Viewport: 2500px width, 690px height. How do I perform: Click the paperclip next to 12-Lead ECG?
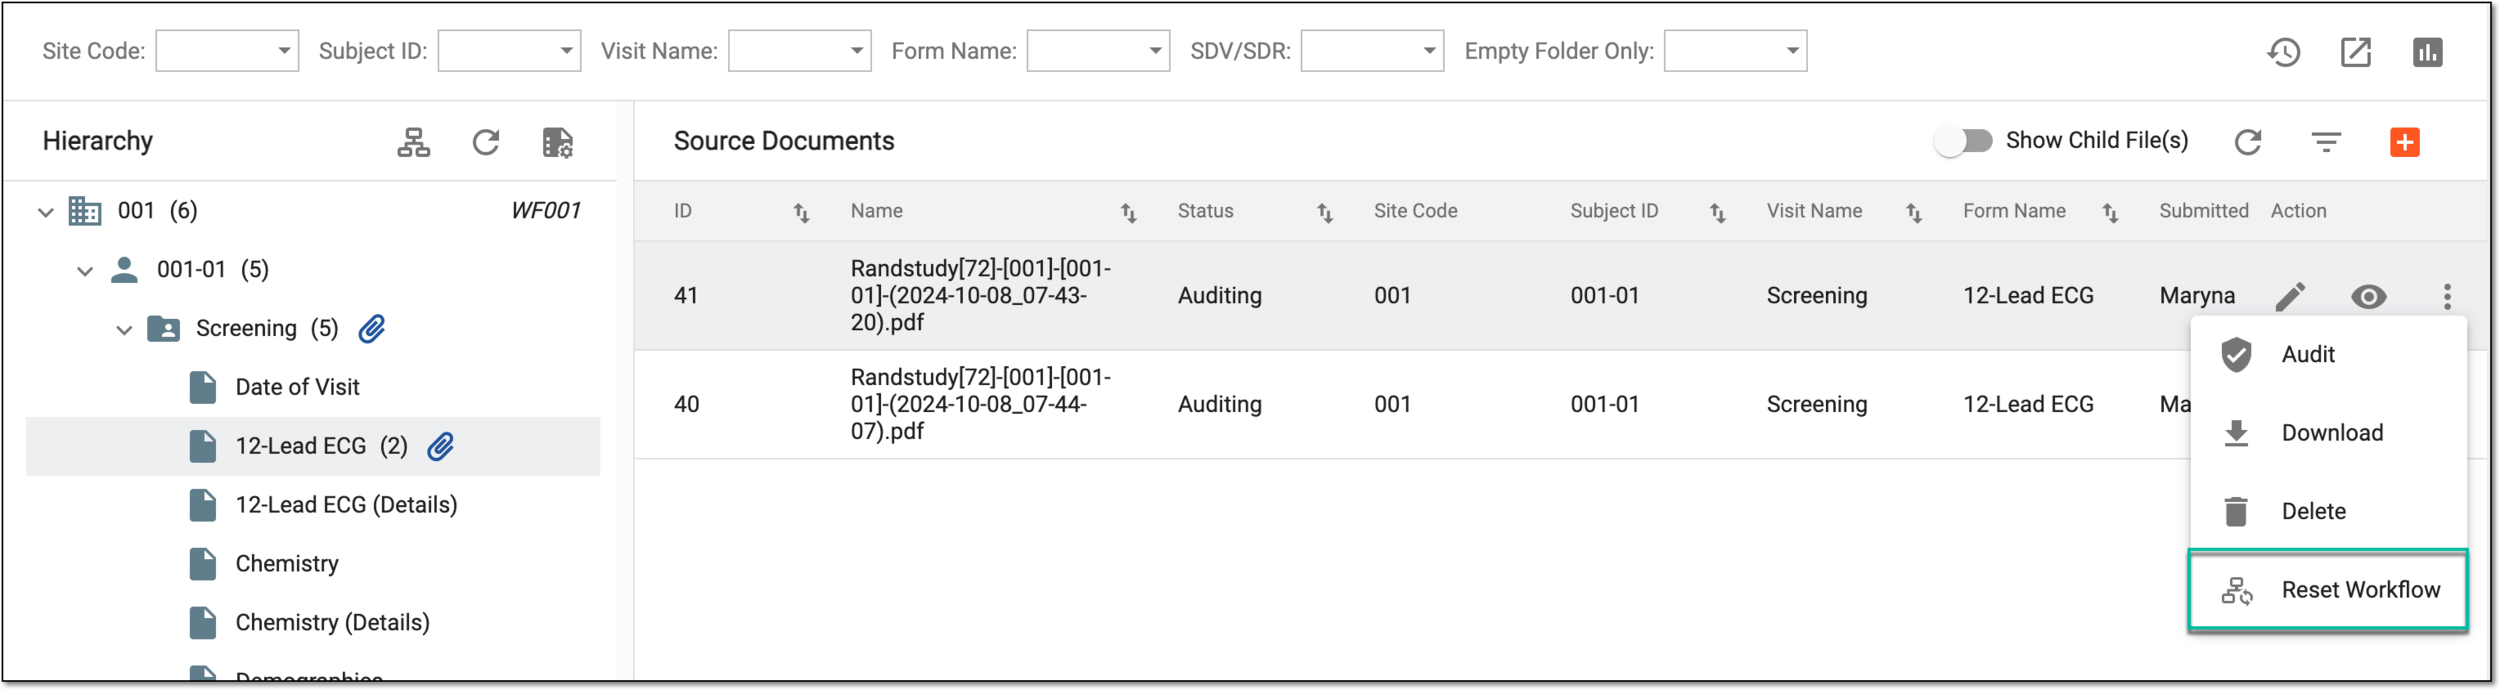coord(441,446)
